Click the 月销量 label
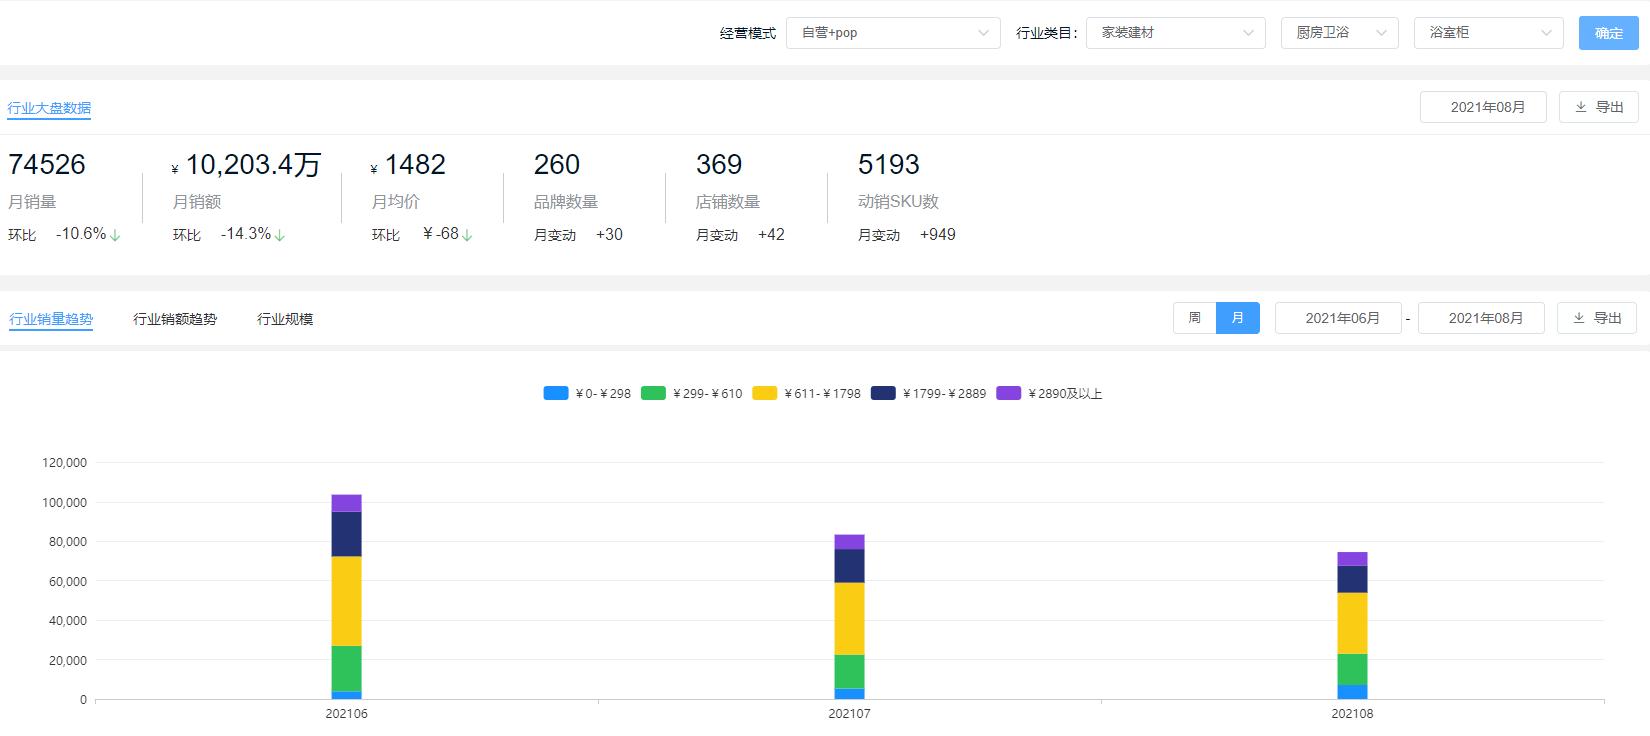 [x=32, y=202]
